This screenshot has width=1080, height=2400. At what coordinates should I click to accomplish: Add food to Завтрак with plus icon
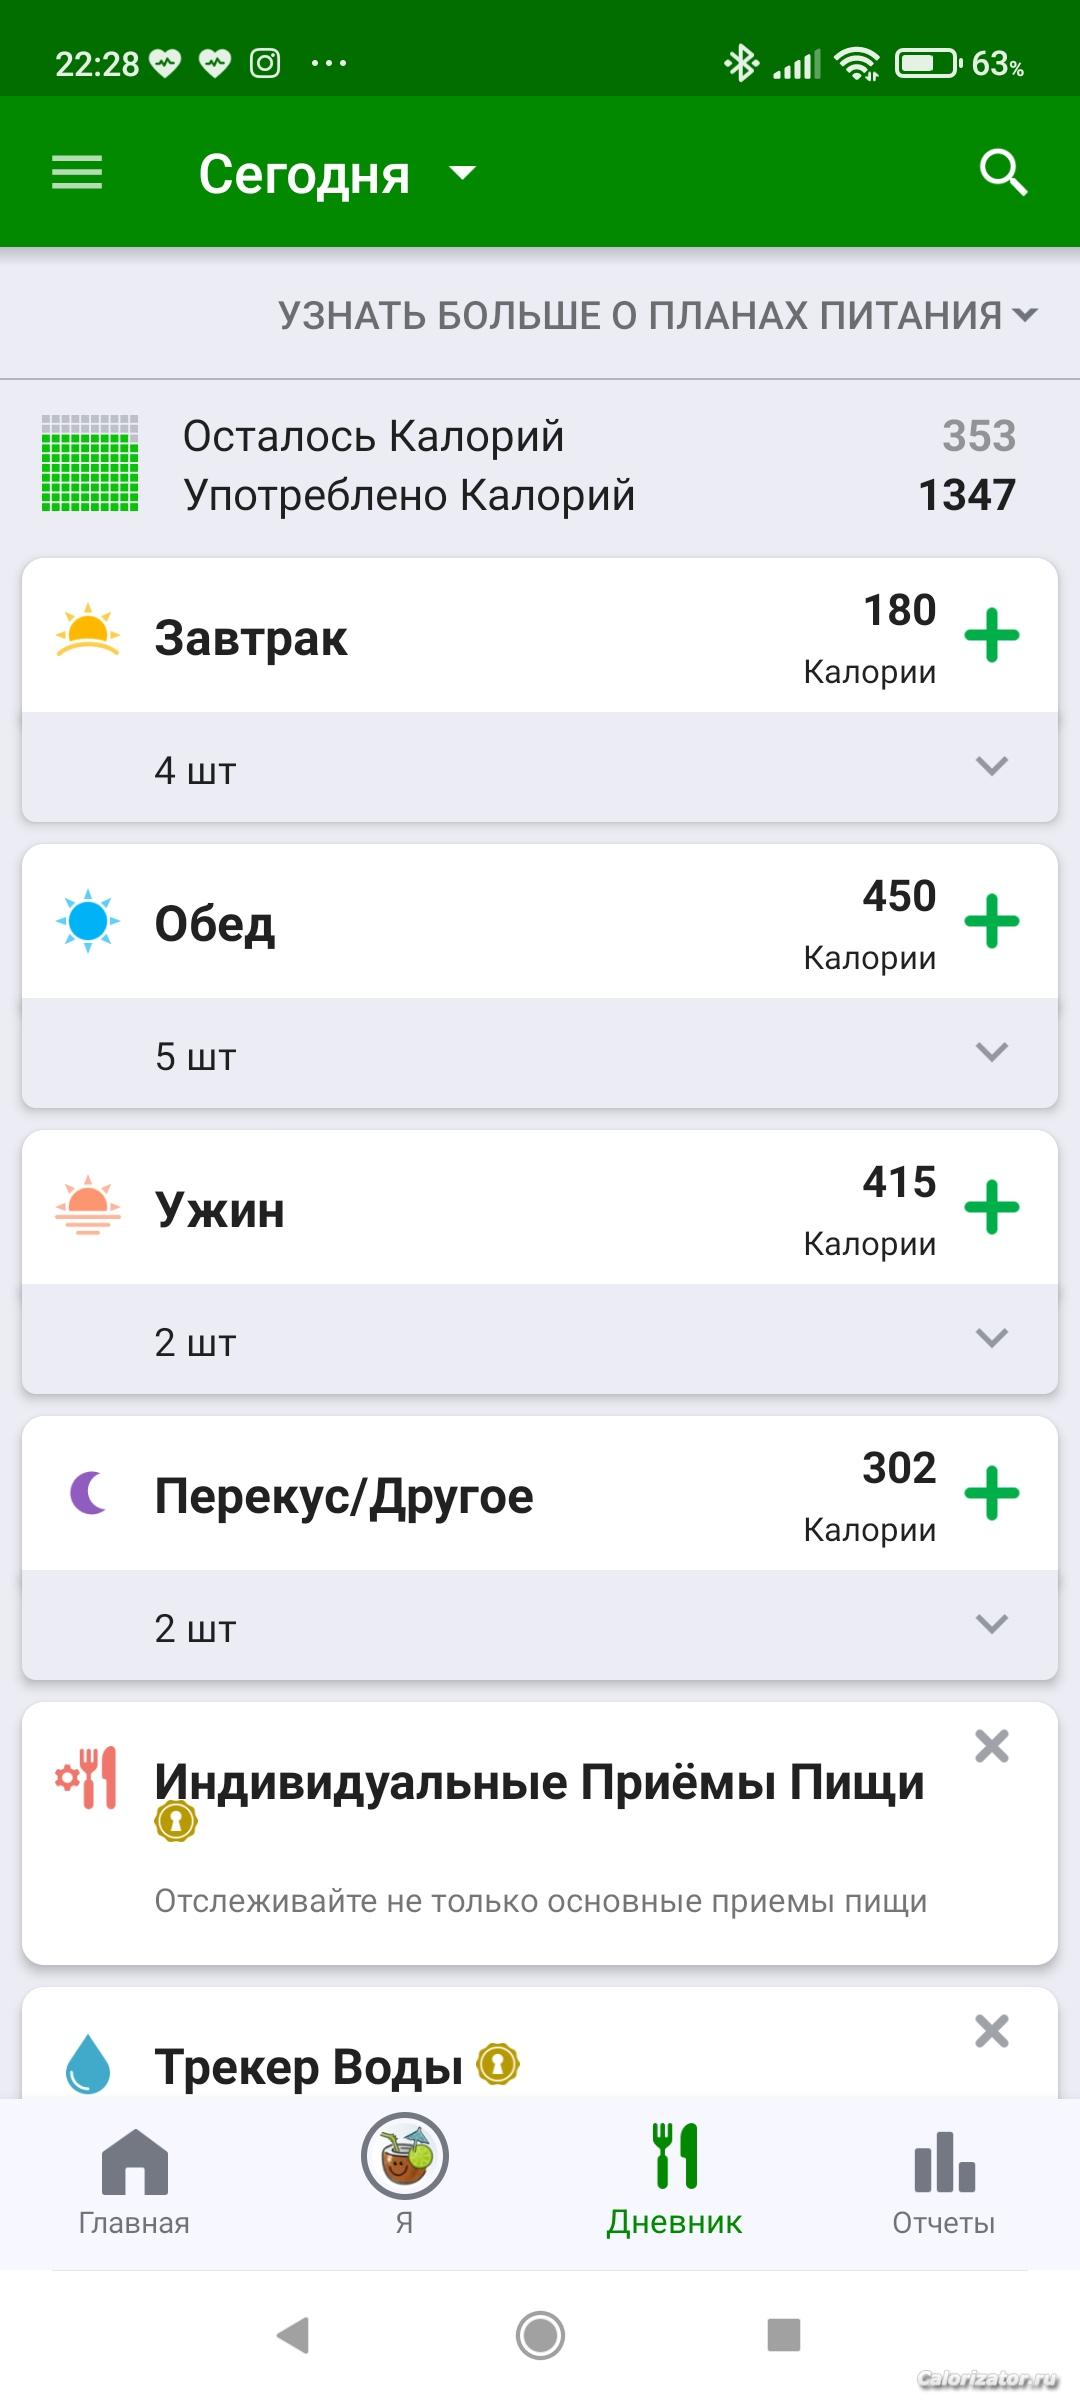pos(991,635)
